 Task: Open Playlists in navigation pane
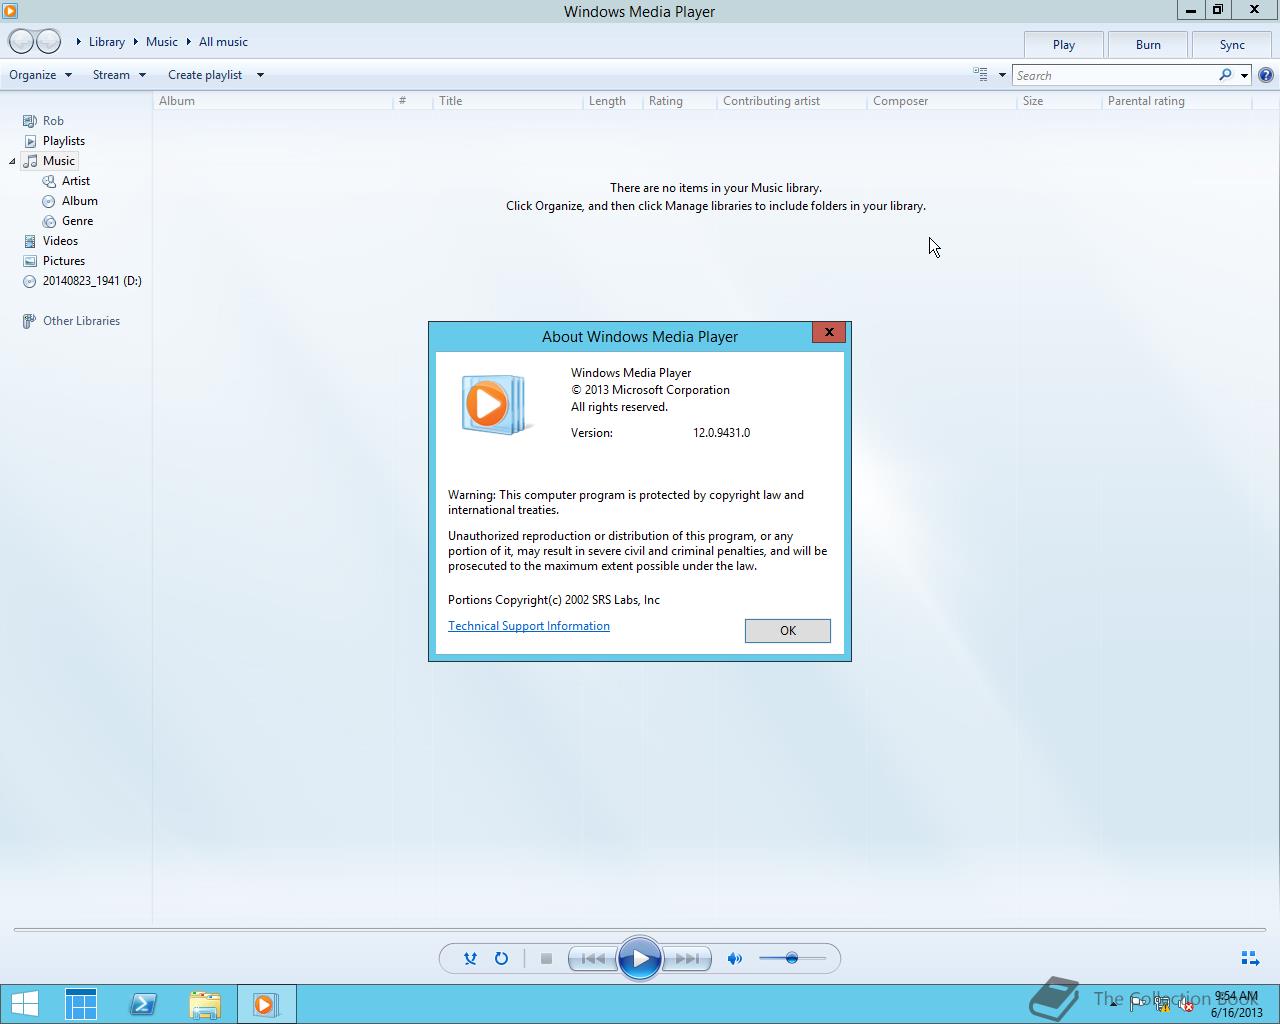click(63, 141)
